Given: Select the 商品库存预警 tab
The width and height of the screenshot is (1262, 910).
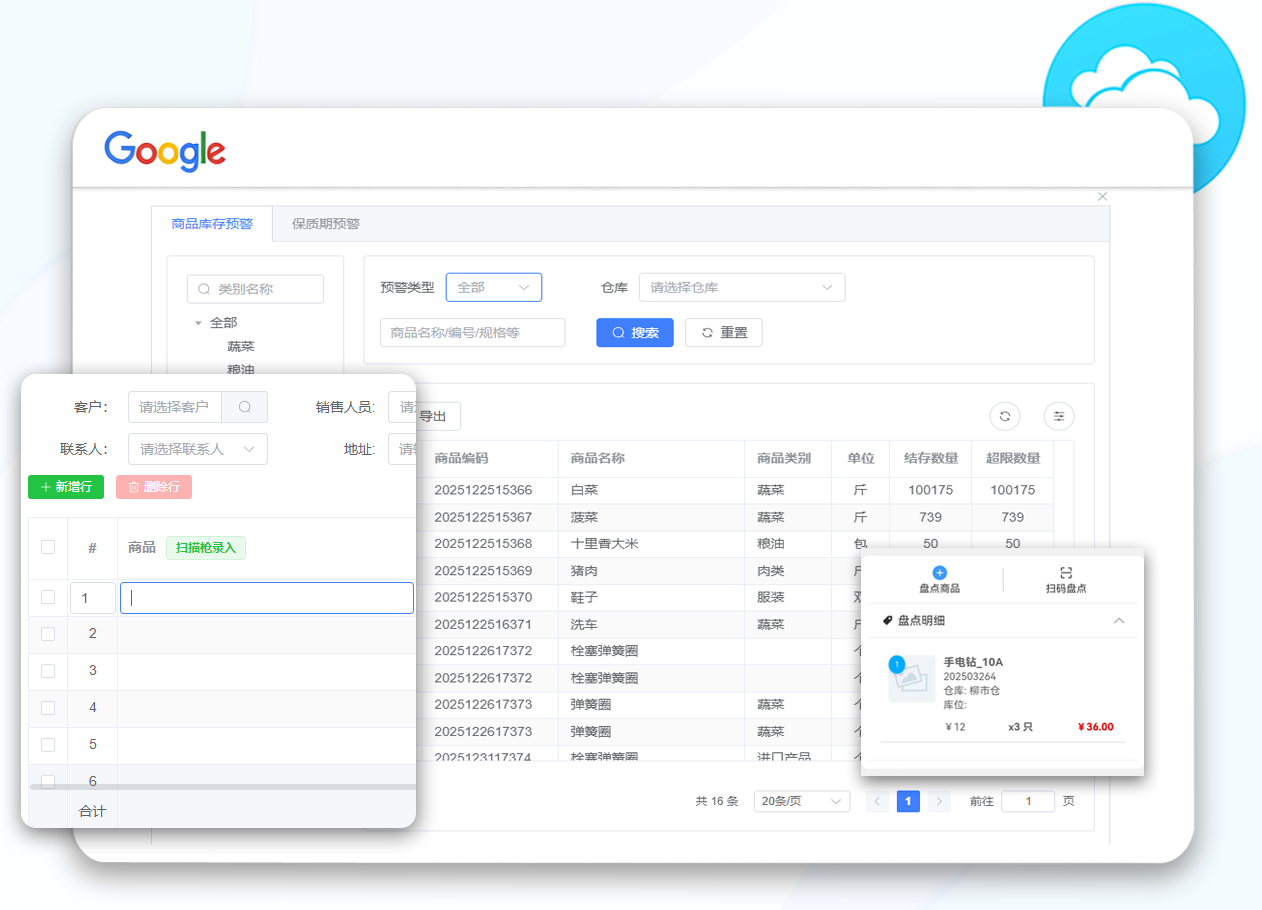Looking at the screenshot, I should coord(211,224).
